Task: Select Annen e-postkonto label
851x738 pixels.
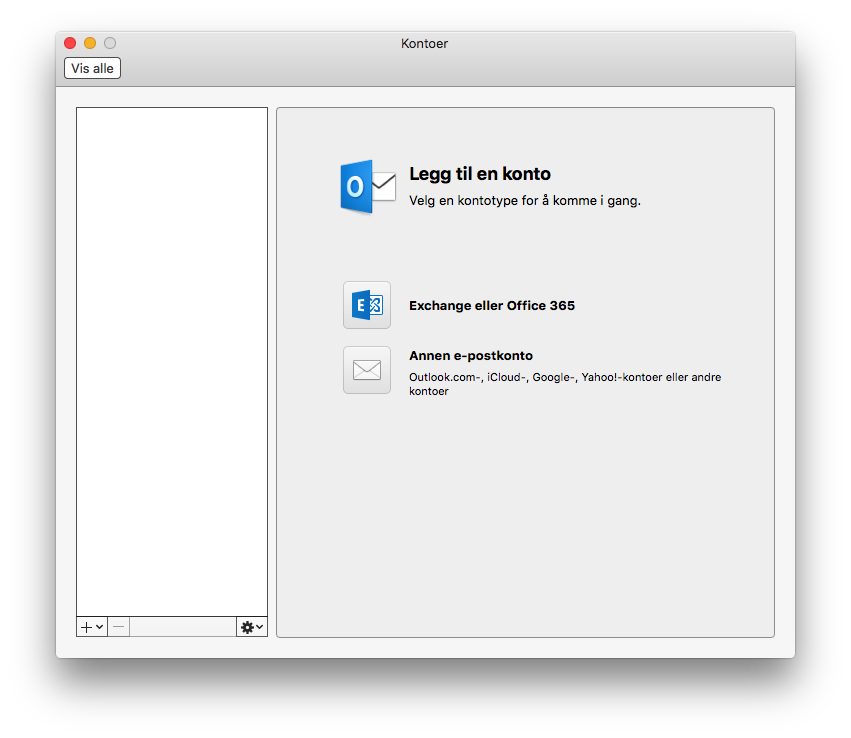Action: 471,355
